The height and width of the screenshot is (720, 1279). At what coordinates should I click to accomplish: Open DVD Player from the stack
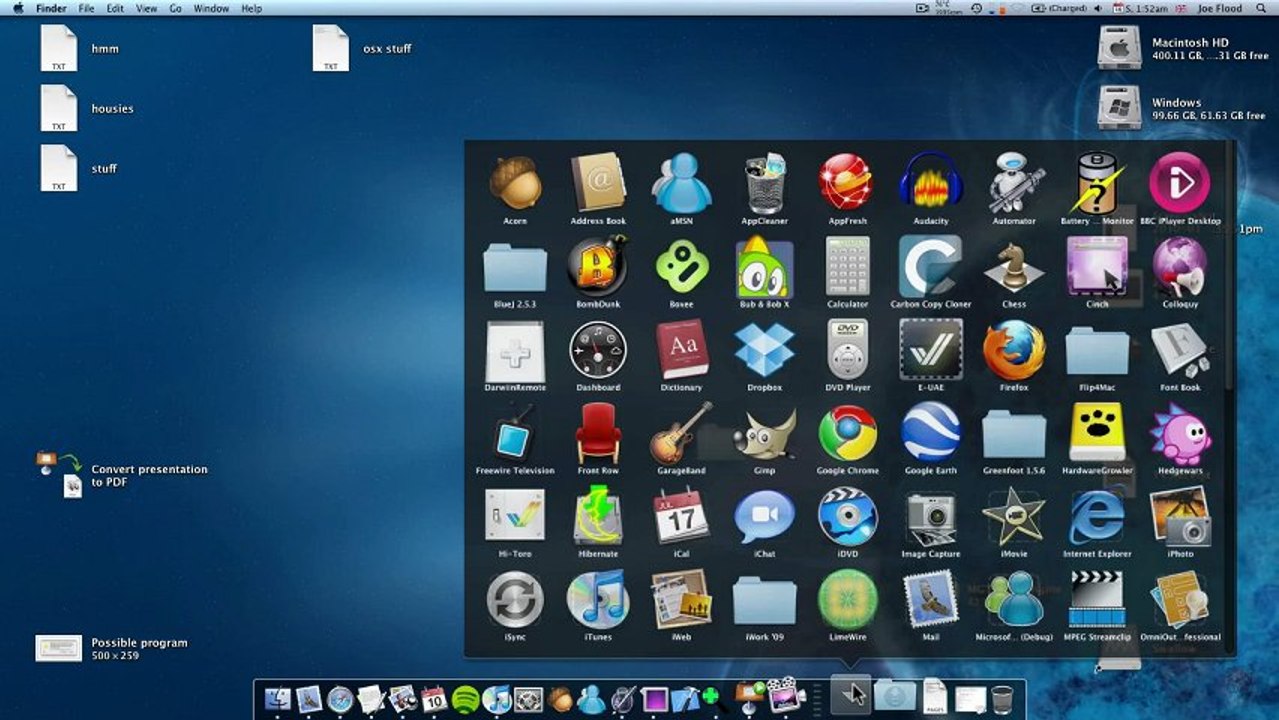pyautogui.click(x=847, y=350)
